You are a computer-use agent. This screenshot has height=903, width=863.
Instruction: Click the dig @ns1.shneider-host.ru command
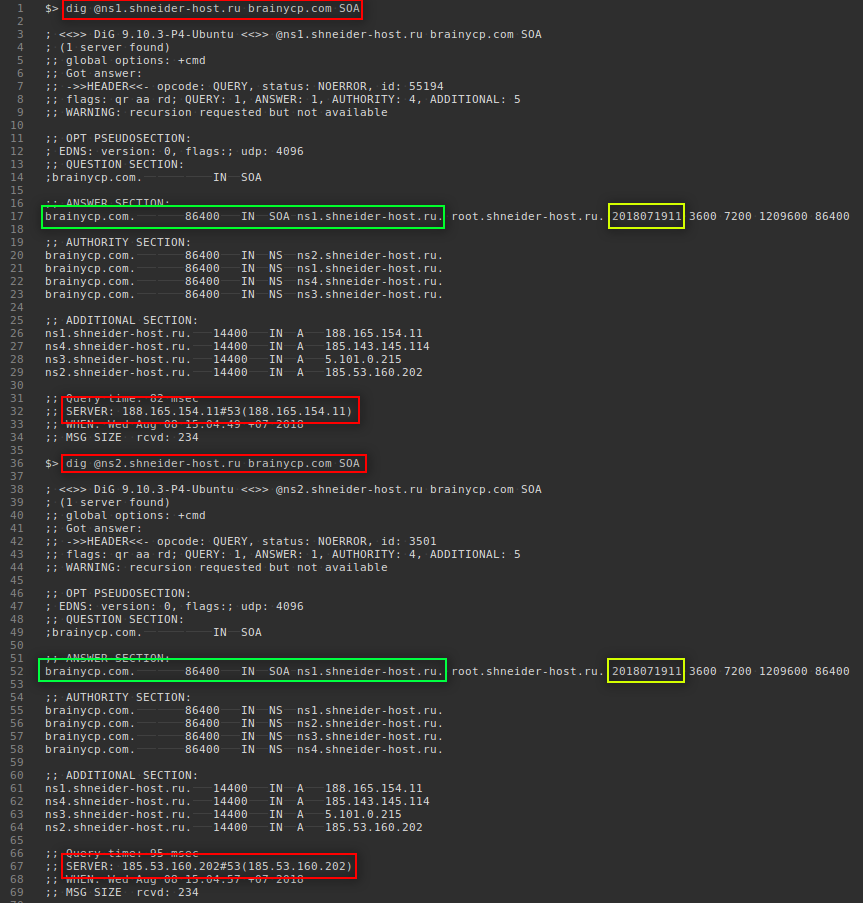(211, 9)
